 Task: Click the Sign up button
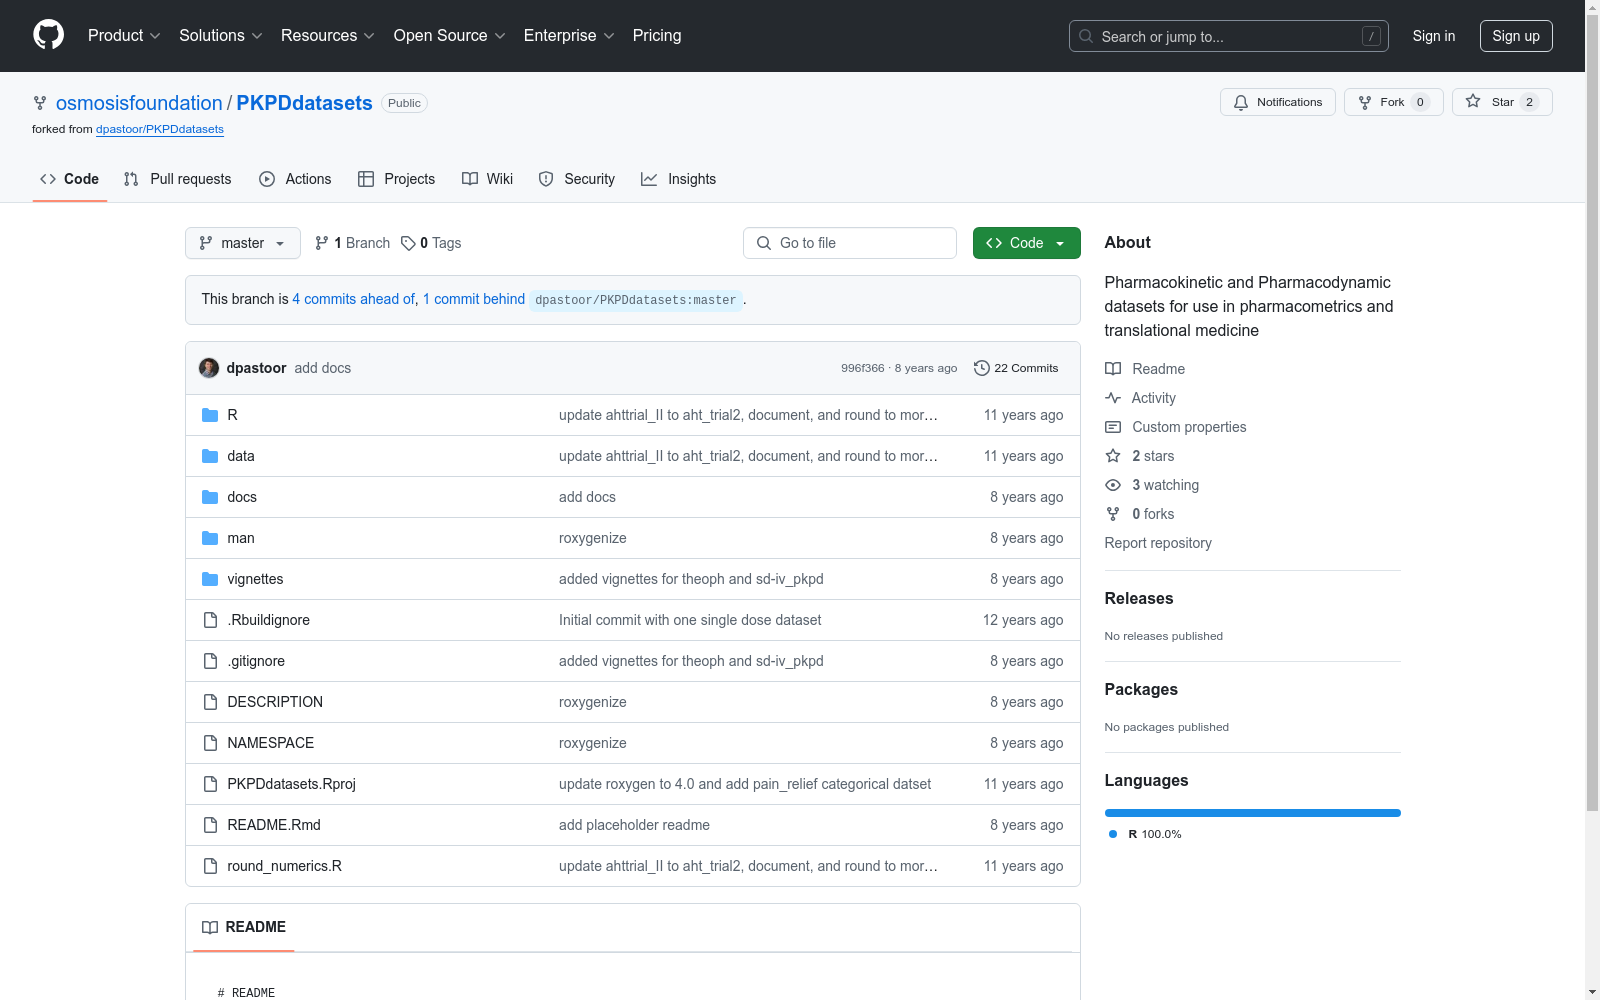tap(1516, 36)
